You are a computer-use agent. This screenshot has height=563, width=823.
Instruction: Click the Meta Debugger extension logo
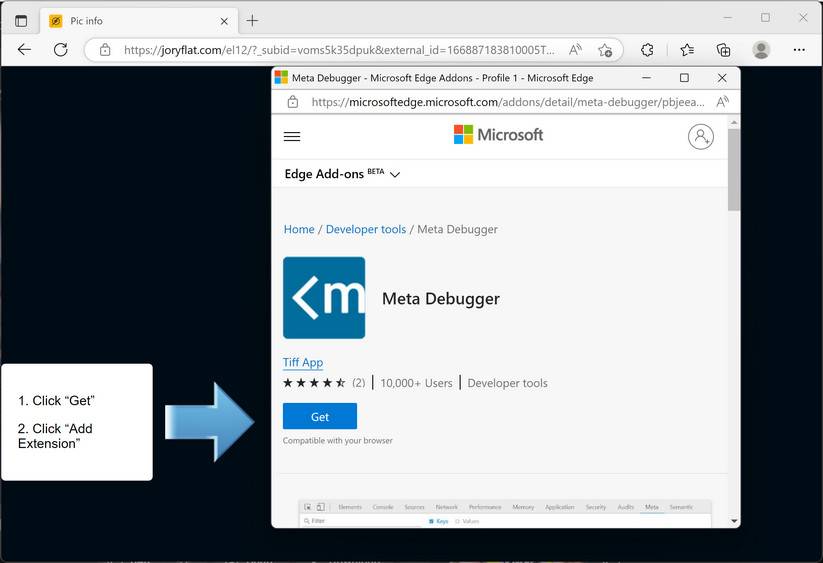[324, 298]
